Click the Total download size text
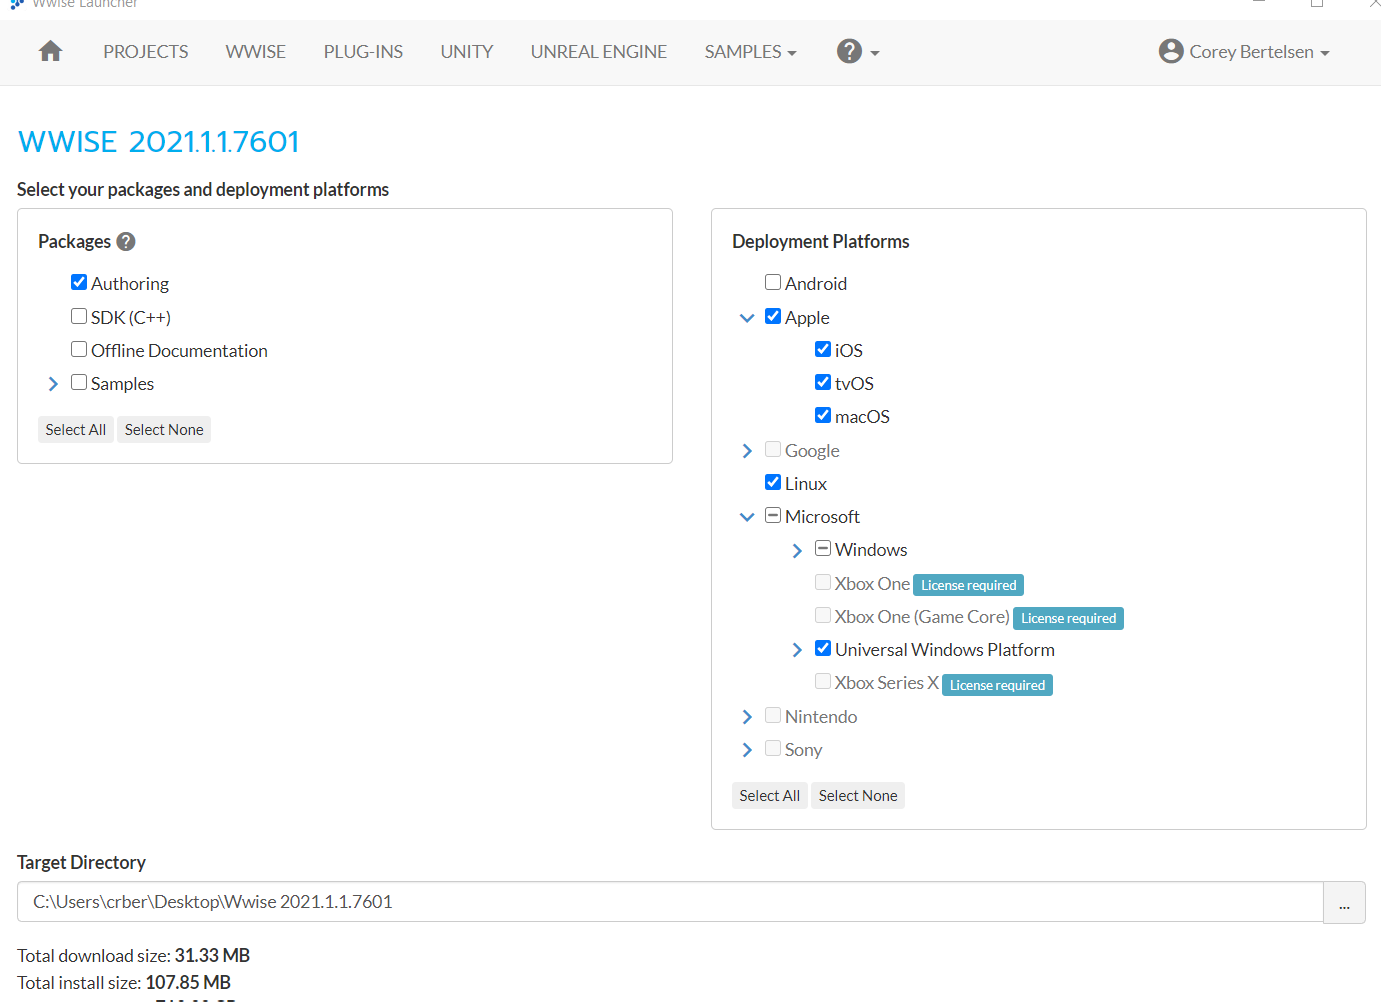The image size is (1381, 1002). click(x=134, y=956)
